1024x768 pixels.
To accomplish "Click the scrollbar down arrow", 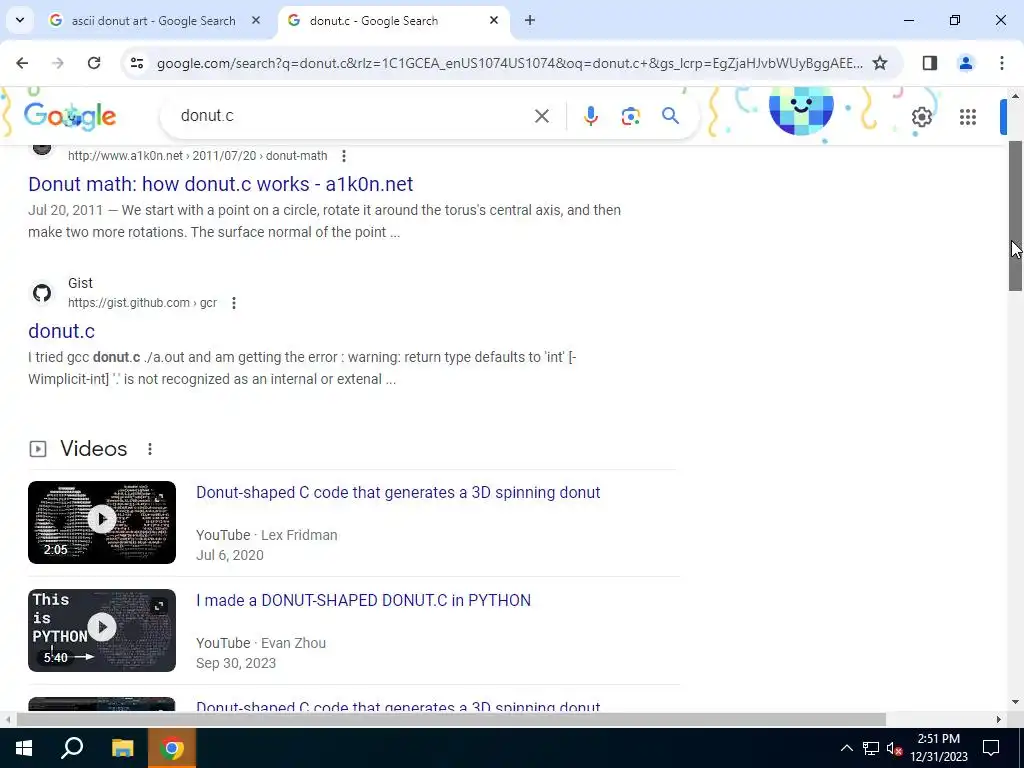I will click(x=1015, y=702).
